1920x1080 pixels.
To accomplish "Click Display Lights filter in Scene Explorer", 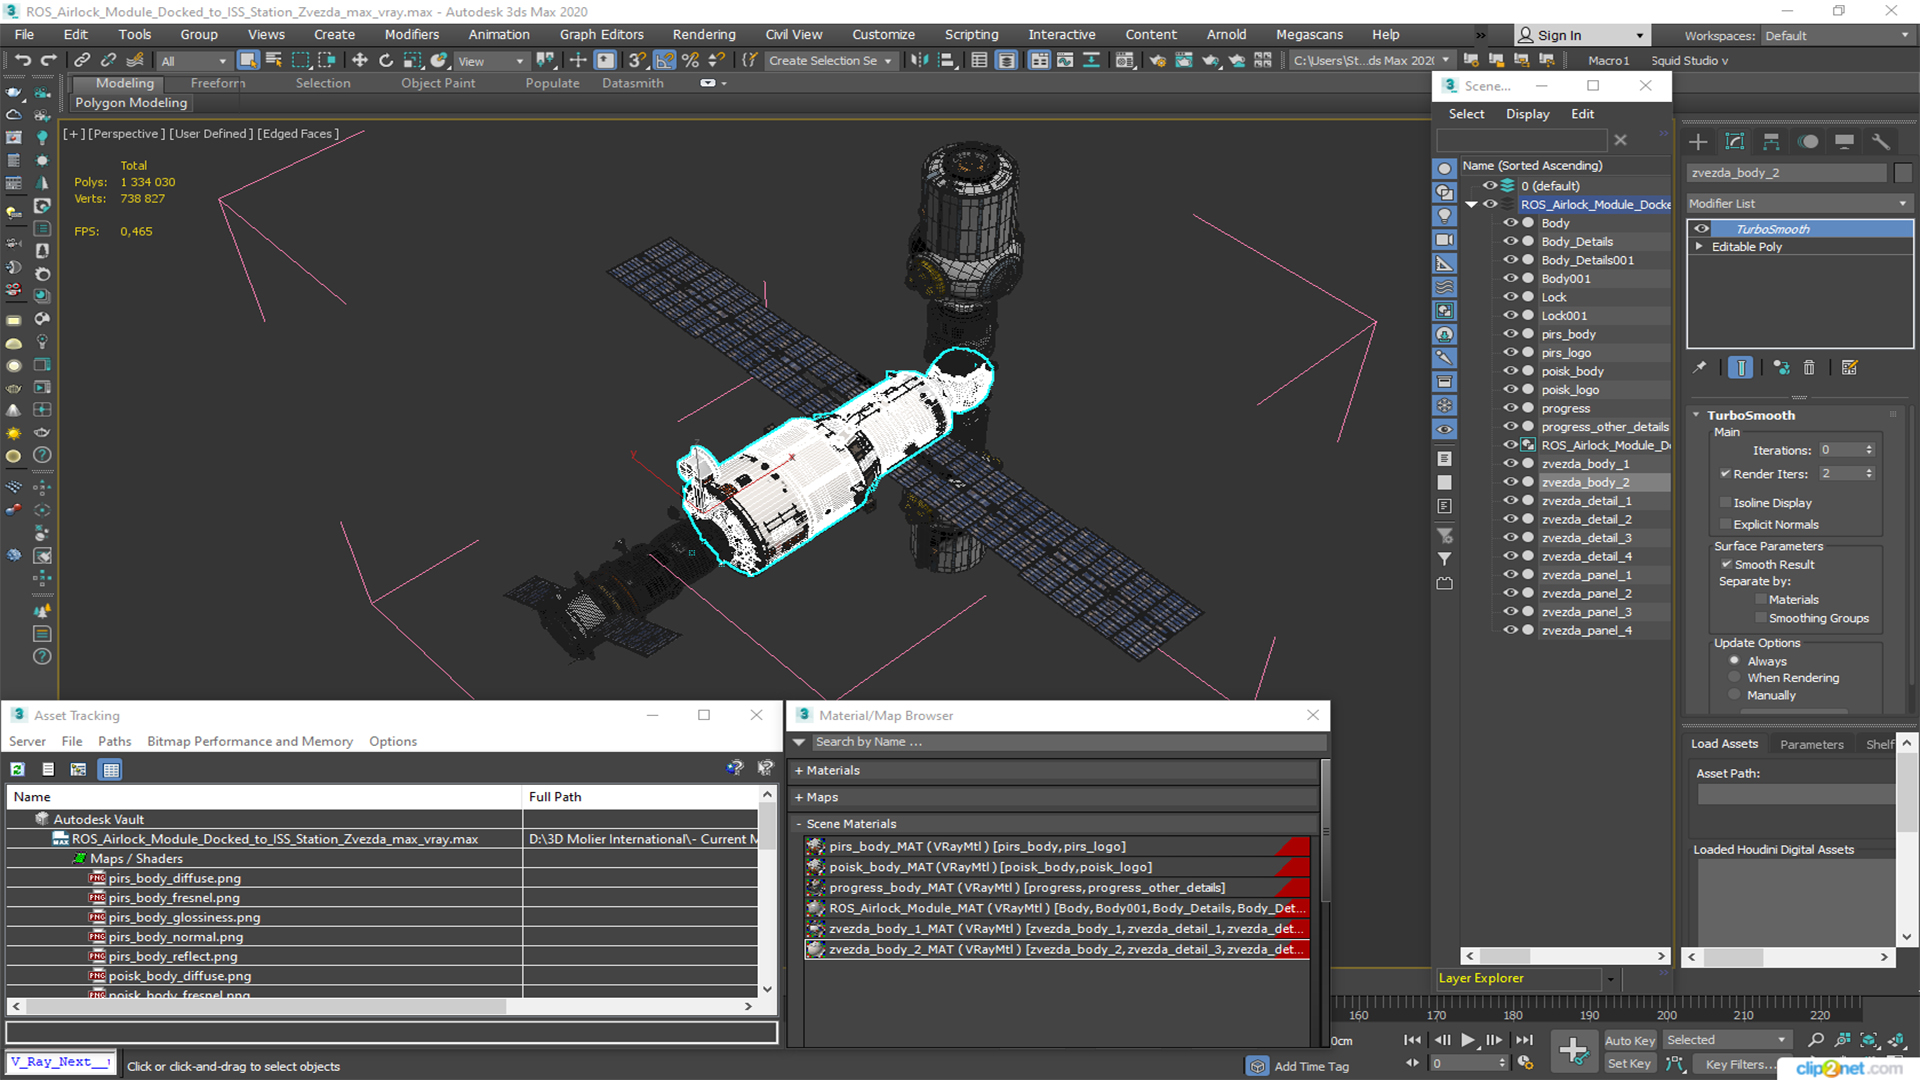I will (x=1444, y=216).
